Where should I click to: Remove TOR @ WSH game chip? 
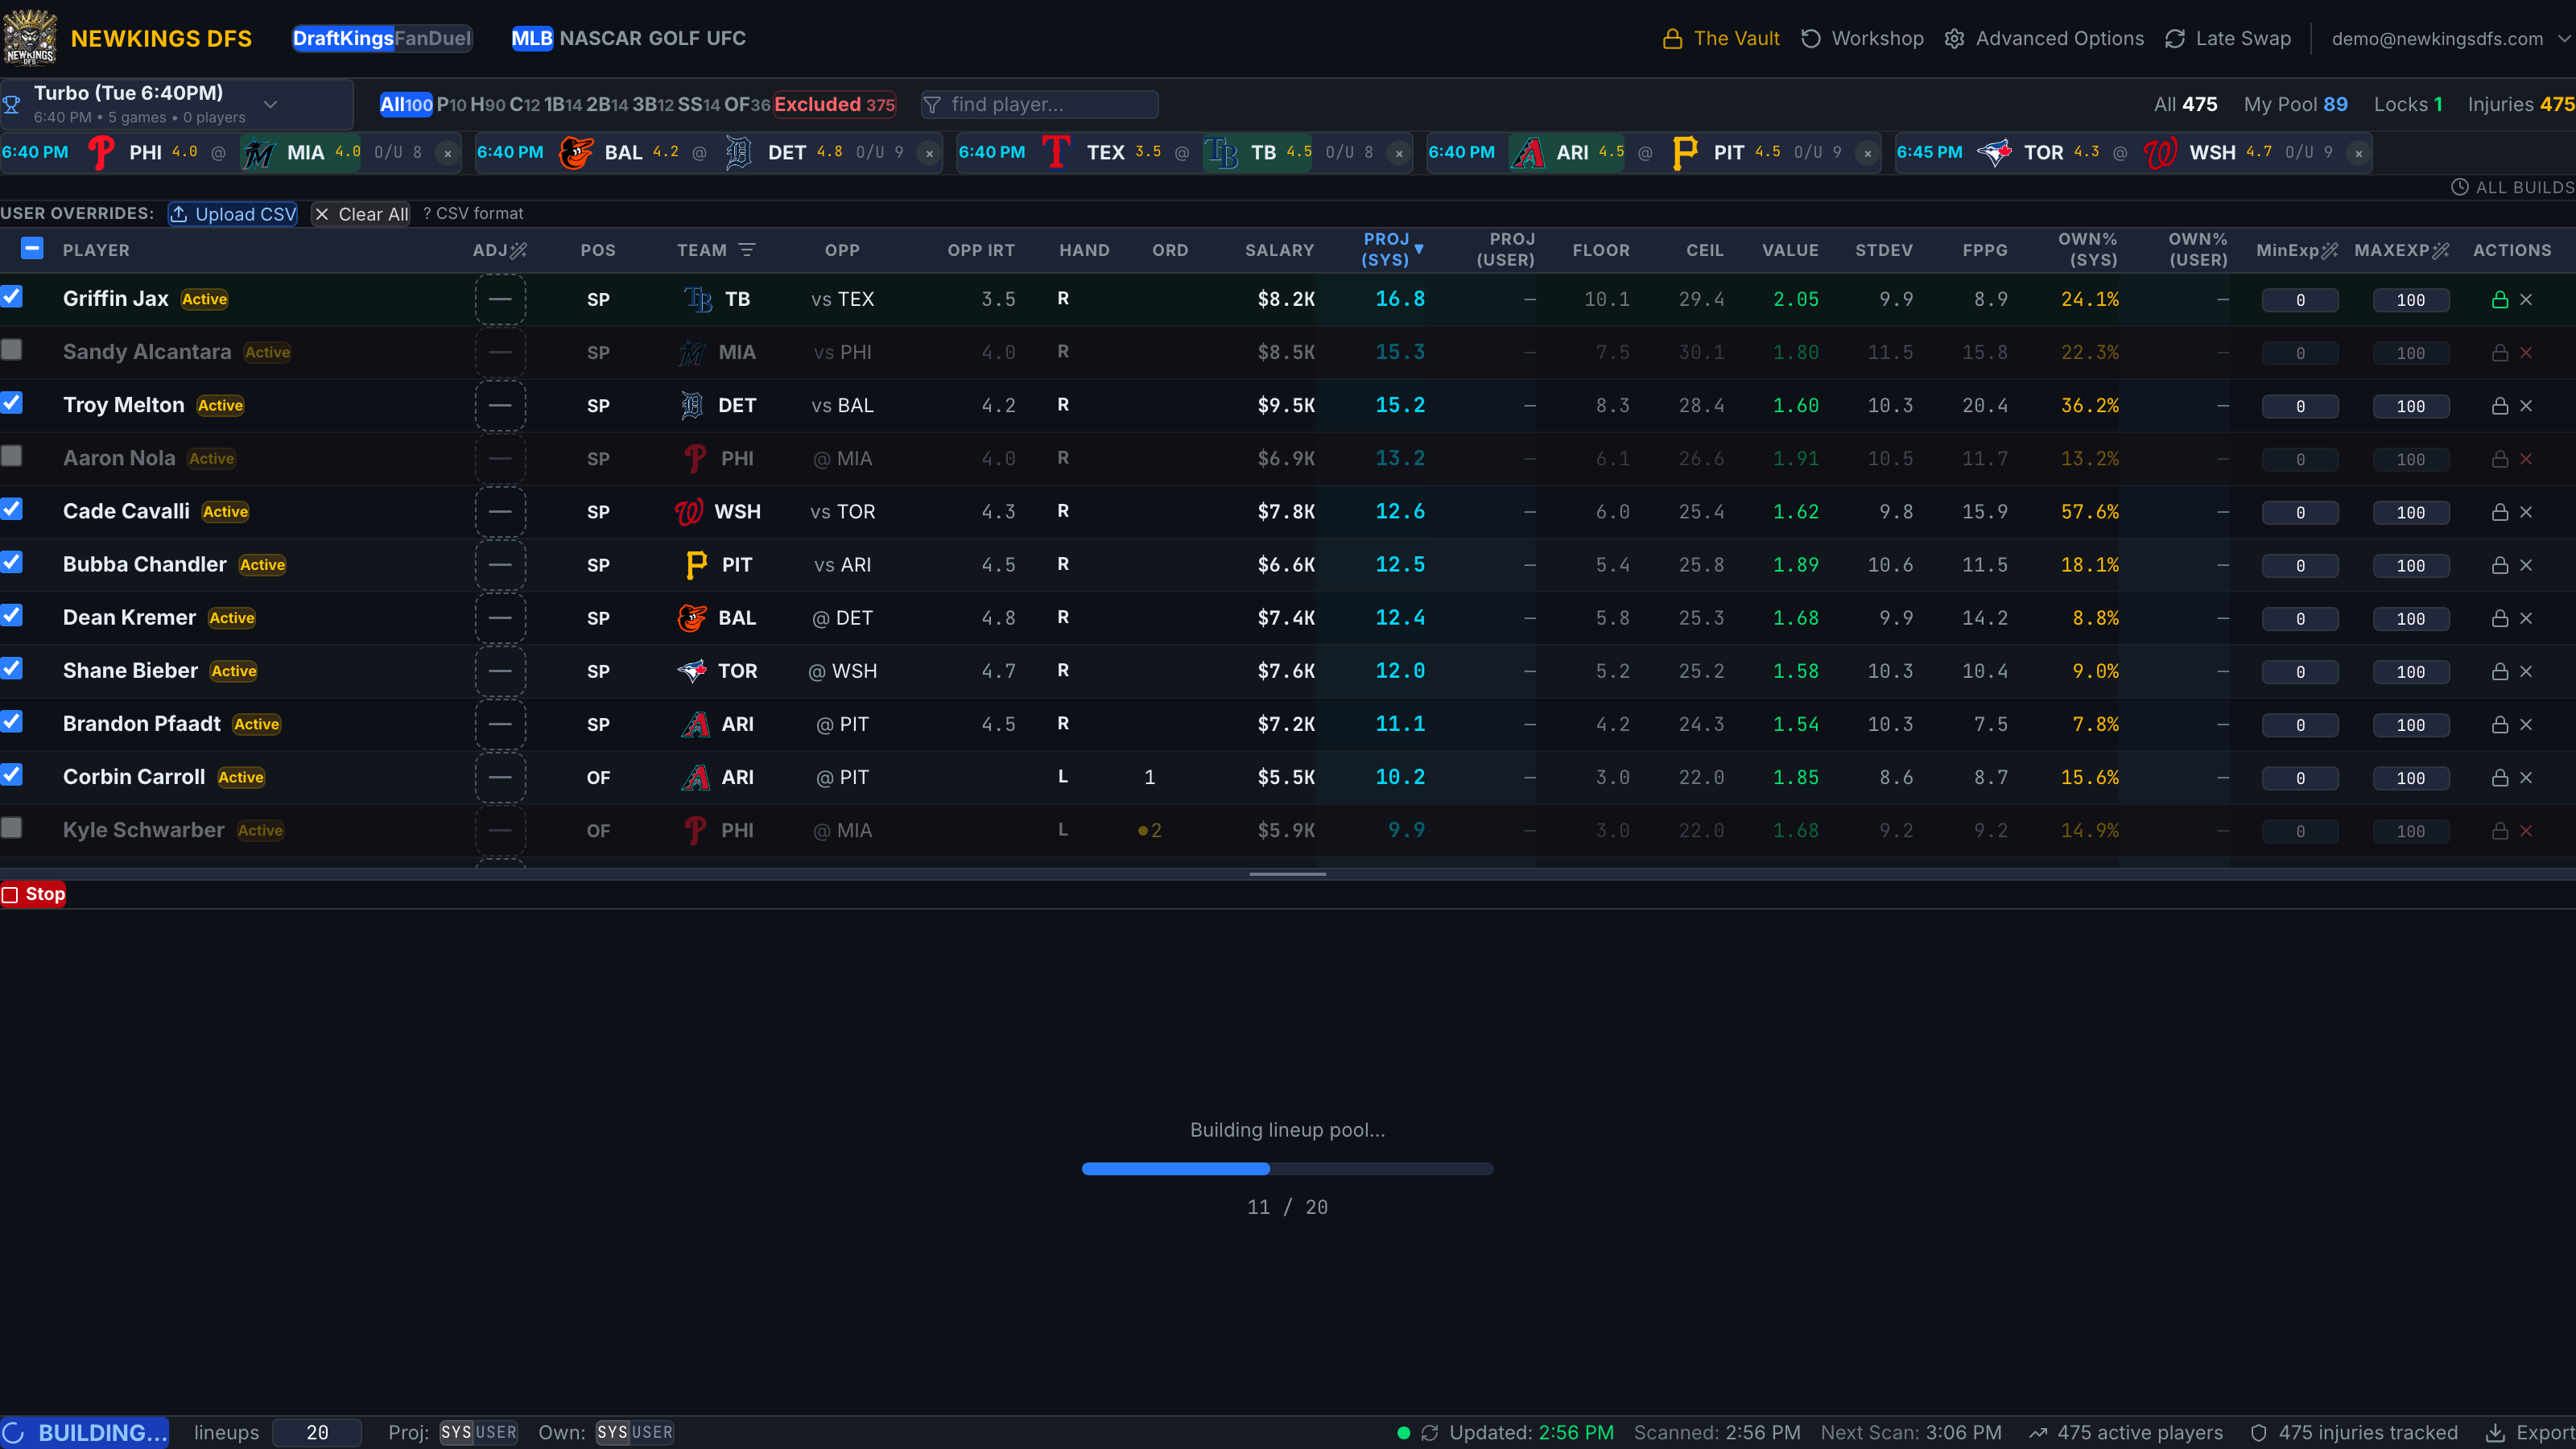pos(2358,153)
